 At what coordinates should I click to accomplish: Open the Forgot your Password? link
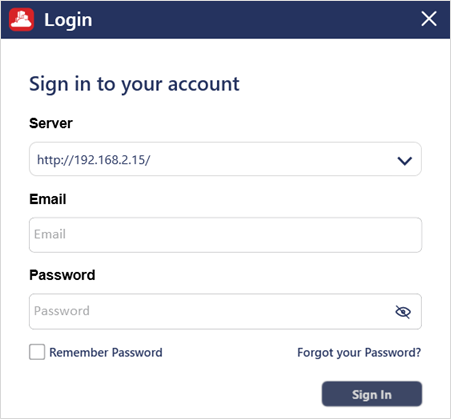click(359, 353)
